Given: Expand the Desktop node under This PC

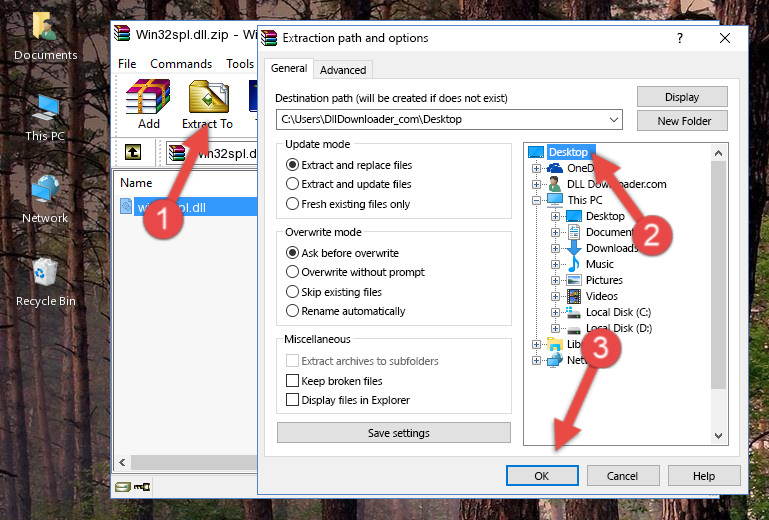Looking at the screenshot, I should [x=555, y=216].
